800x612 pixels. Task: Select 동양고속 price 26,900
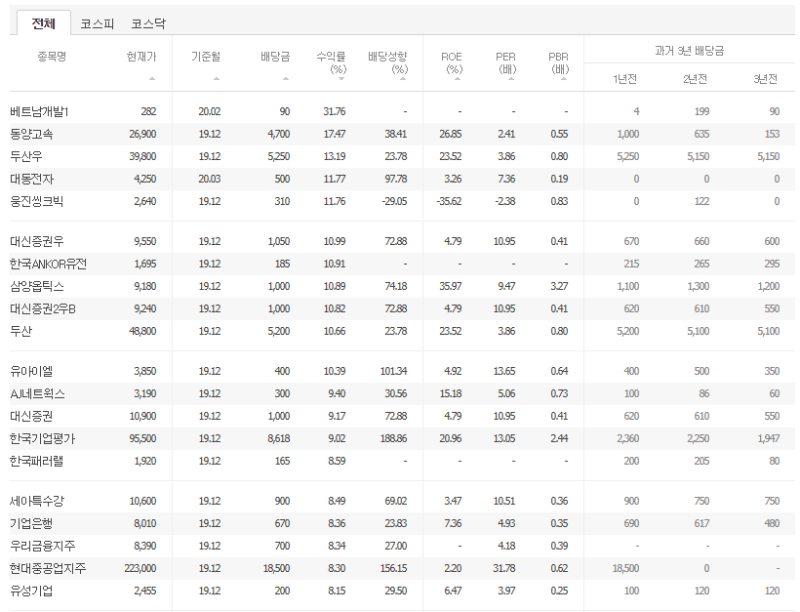coord(143,134)
